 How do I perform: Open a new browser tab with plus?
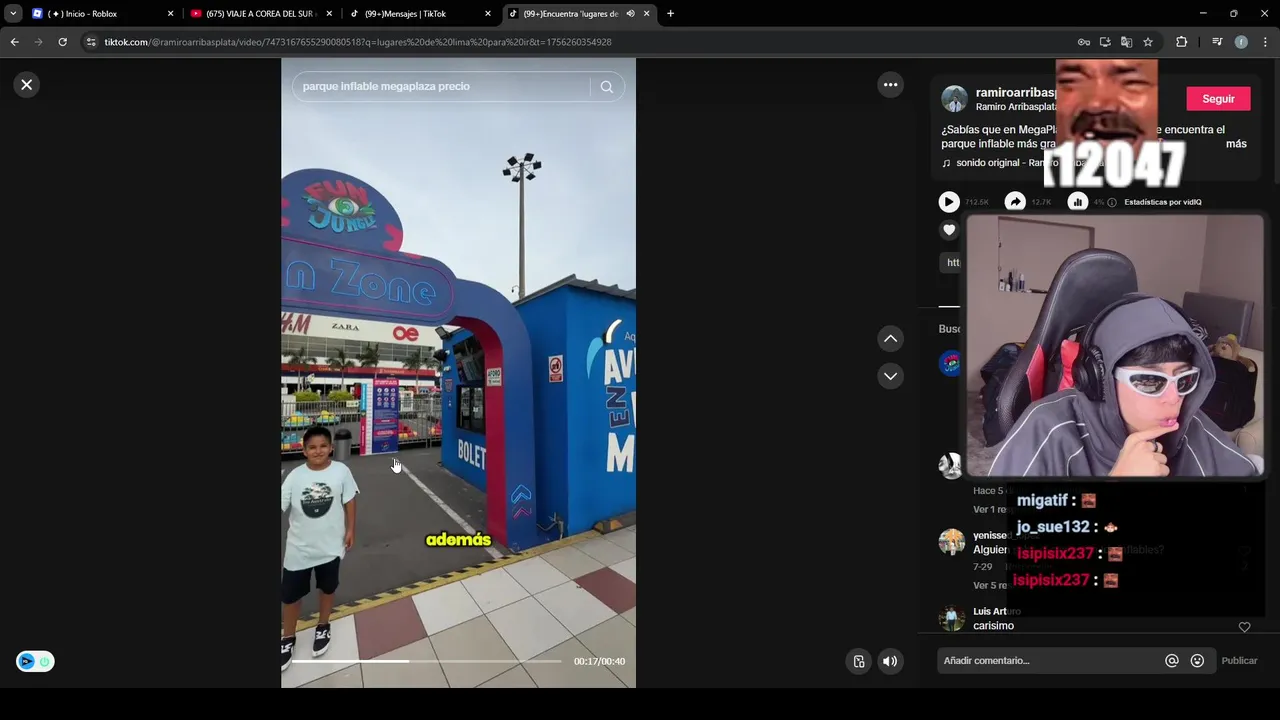coord(670,14)
